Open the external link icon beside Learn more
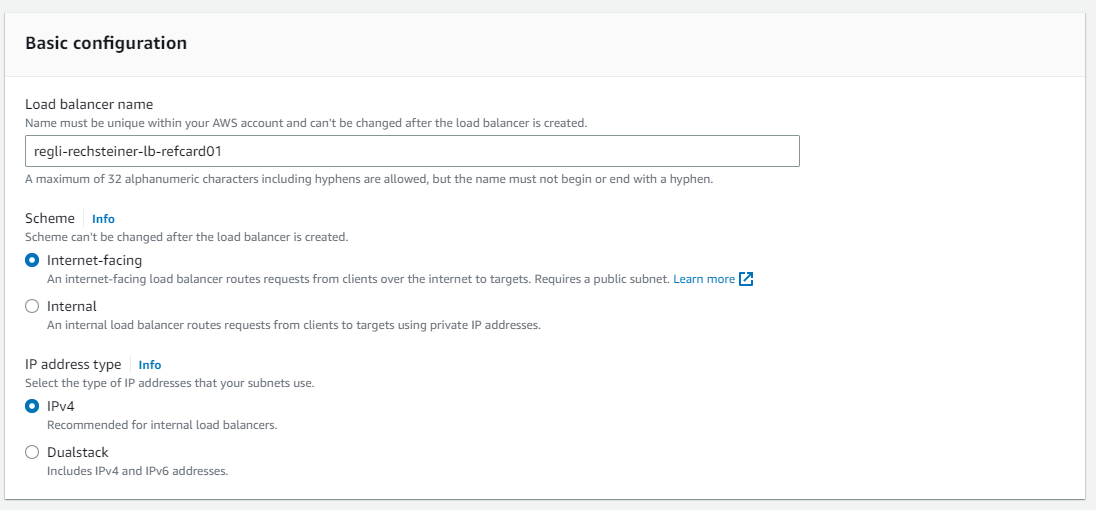The image size is (1096, 510). (746, 279)
